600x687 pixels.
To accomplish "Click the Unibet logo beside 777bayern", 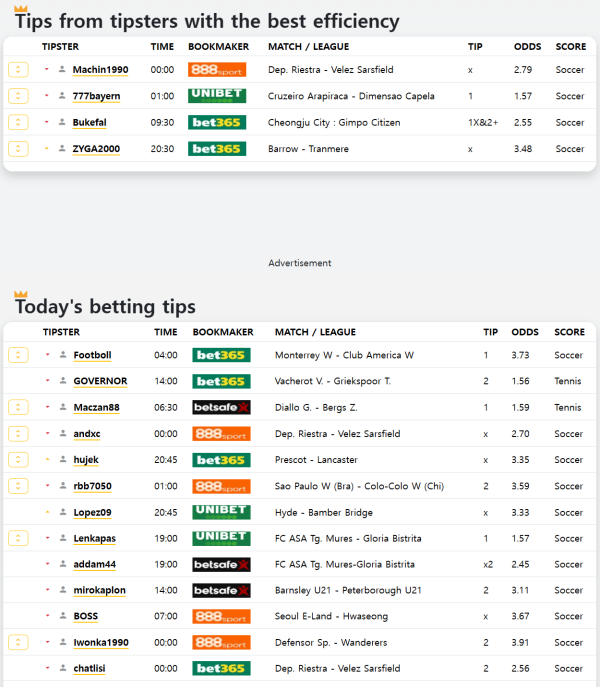I will coord(216,96).
